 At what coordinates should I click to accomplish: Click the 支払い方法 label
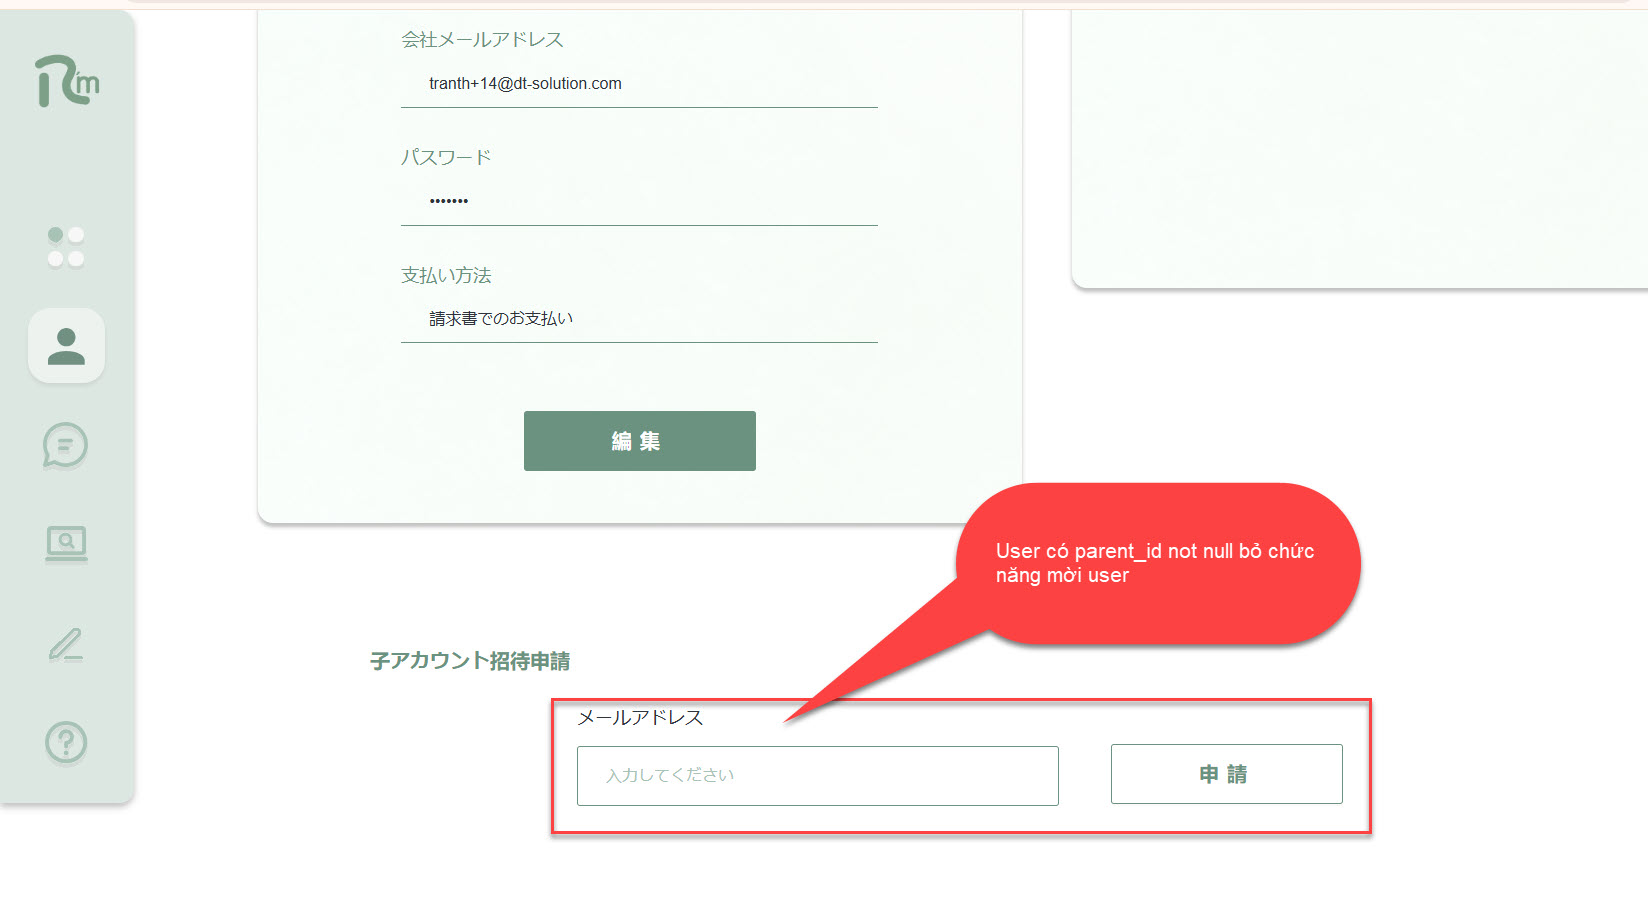pyautogui.click(x=446, y=276)
